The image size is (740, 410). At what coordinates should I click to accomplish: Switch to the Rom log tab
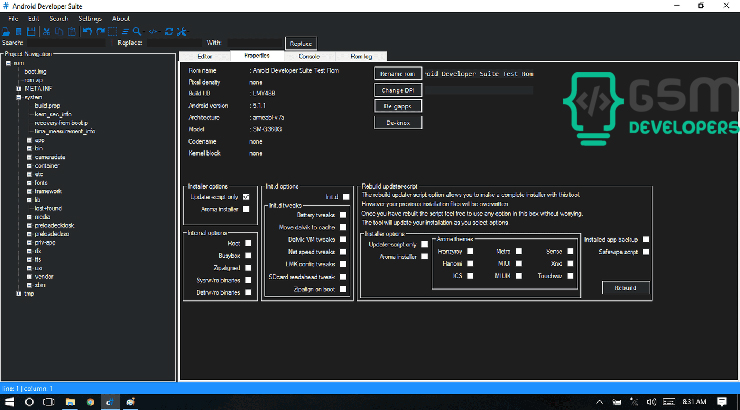pos(362,56)
